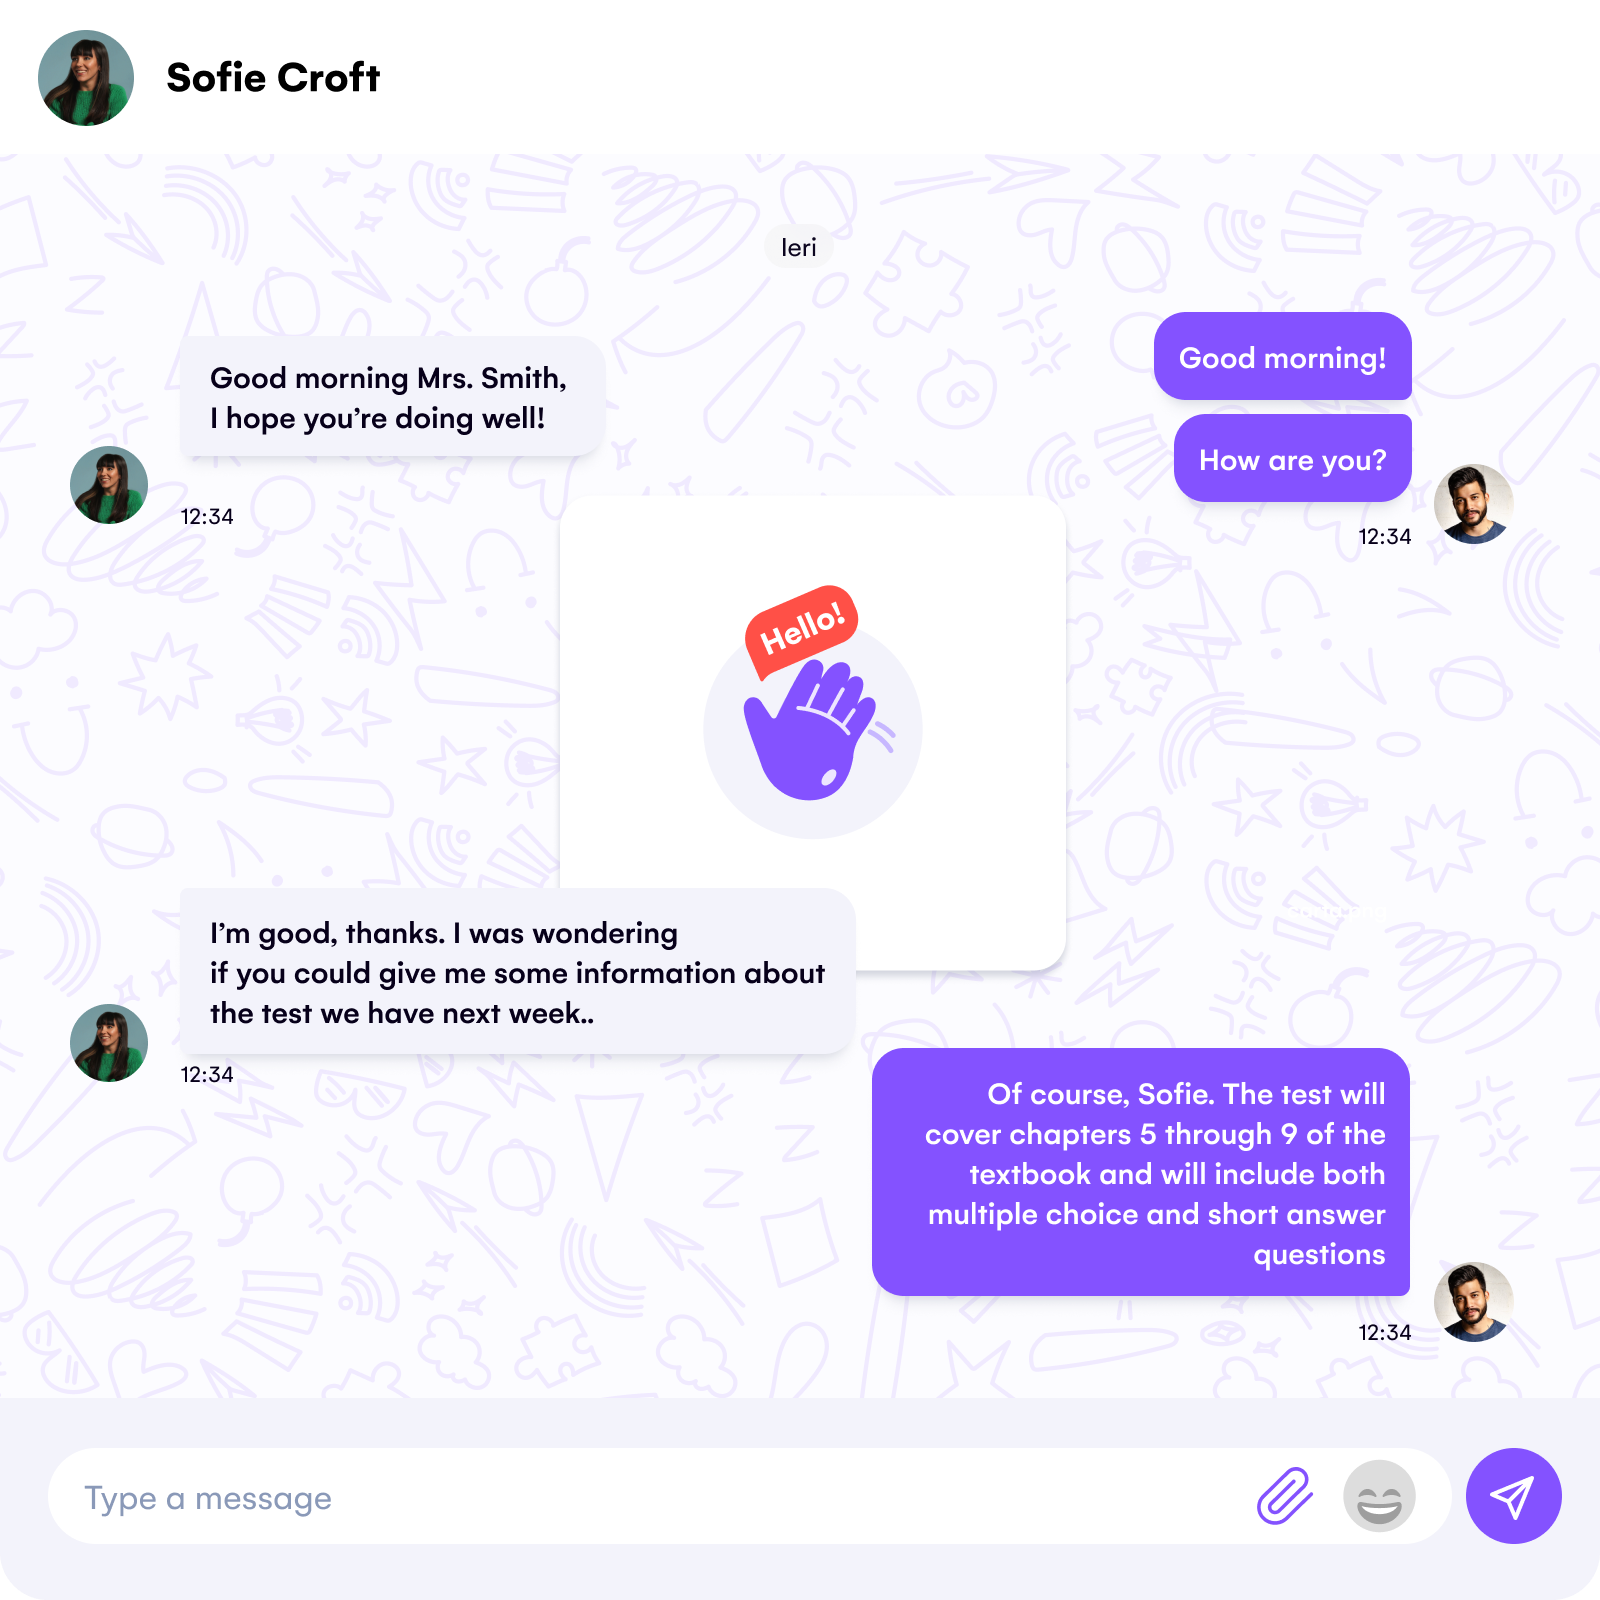Select the "Good morning Mrs. Smith" message bubble
This screenshot has width=1600, height=1600.
coord(392,397)
